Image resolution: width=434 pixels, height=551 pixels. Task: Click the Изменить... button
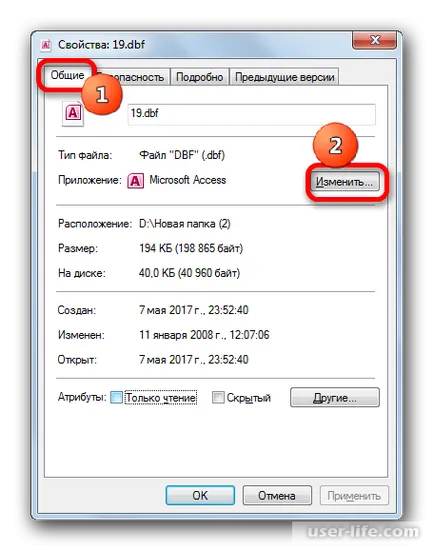(x=344, y=182)
